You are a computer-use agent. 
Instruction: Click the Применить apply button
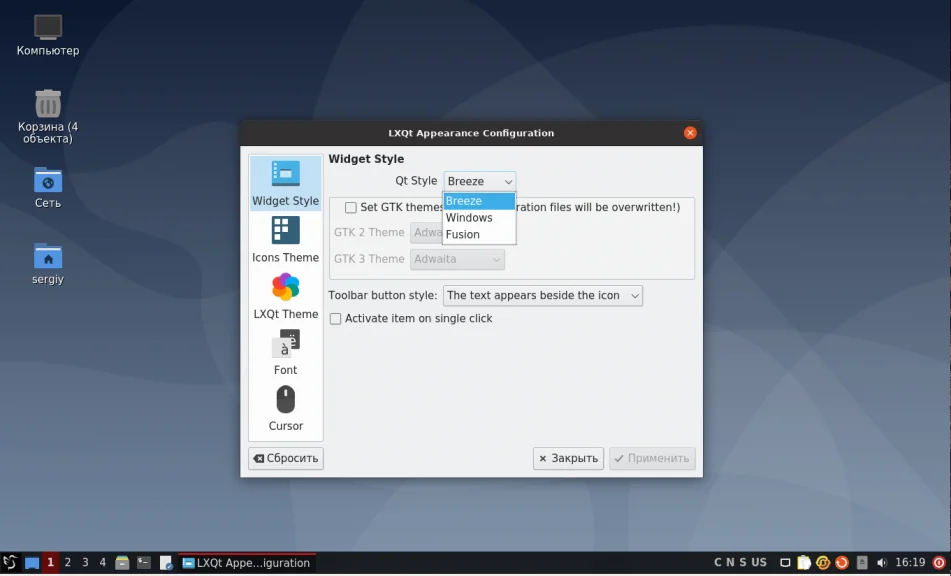[x=652, y=458]
